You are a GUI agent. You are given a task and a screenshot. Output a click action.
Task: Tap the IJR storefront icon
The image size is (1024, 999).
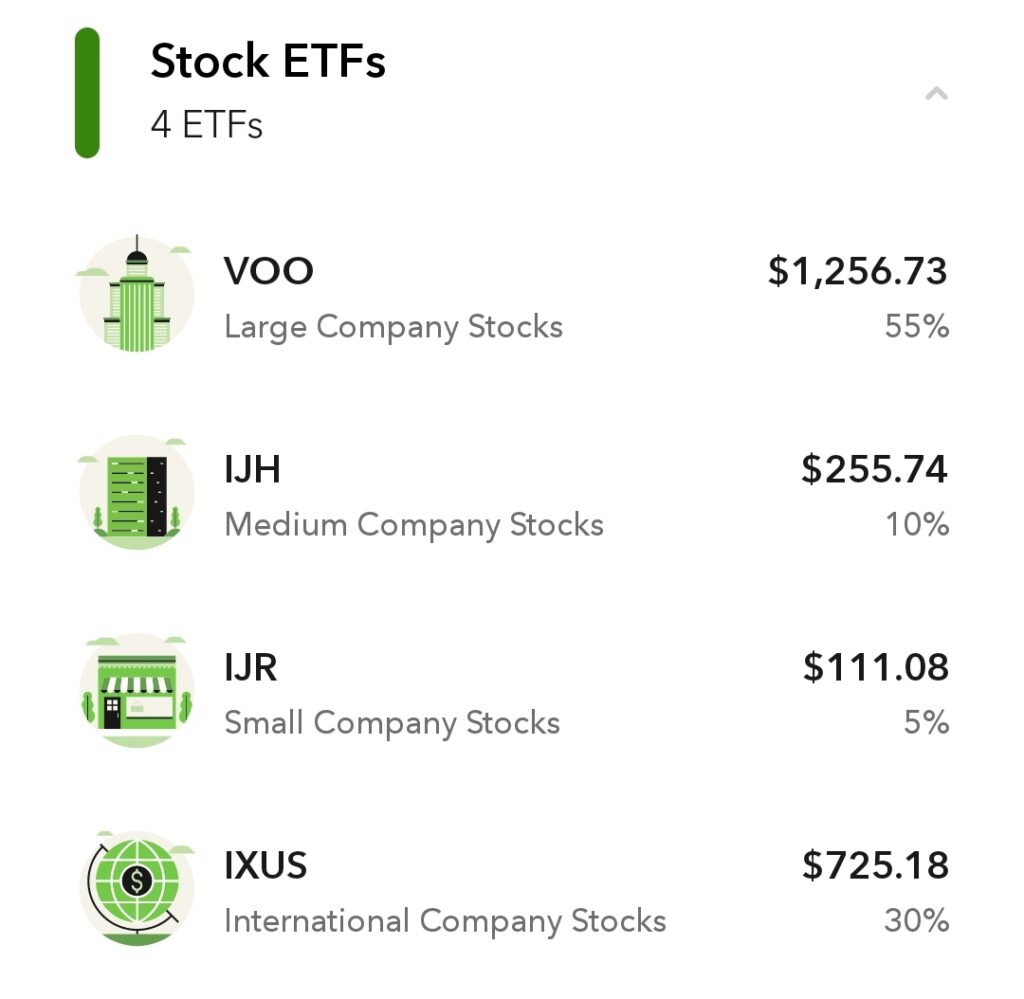coord(136,691)
